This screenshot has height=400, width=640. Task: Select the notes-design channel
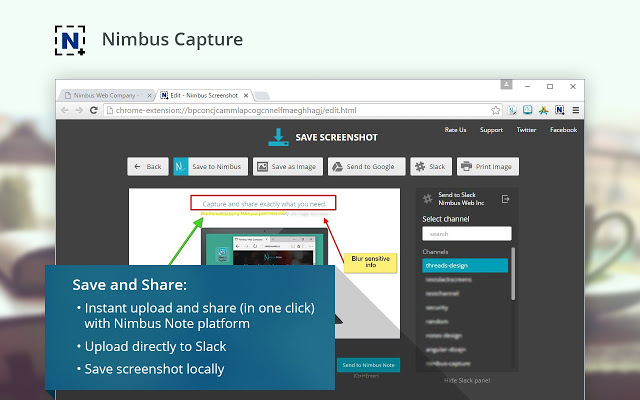(x=465, y=336)
